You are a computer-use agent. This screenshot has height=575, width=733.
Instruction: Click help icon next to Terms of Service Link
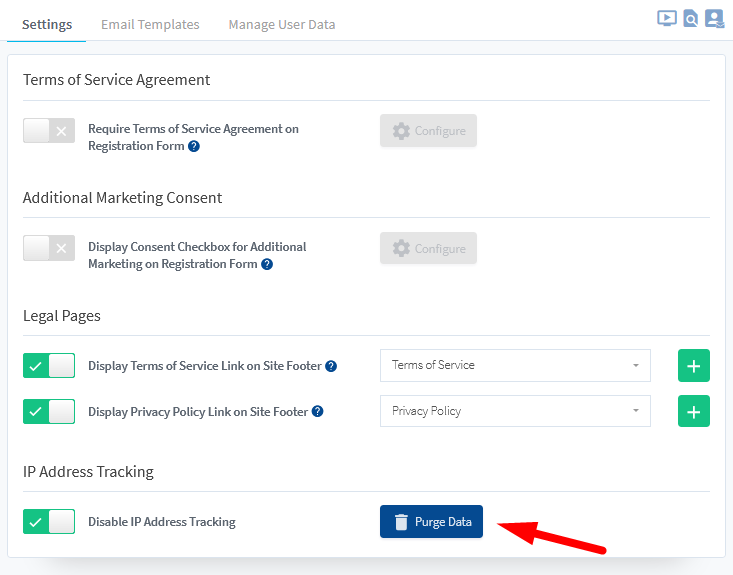331,366
